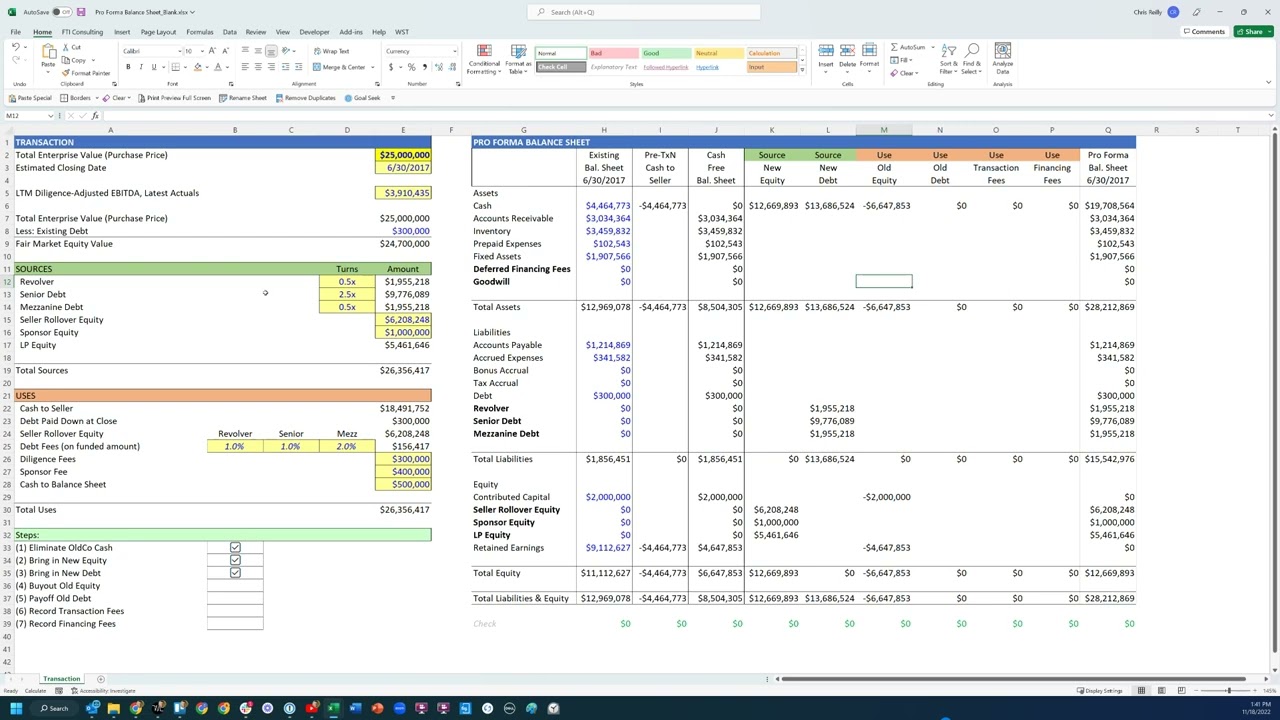Click the Rename Sheet button

242,98
